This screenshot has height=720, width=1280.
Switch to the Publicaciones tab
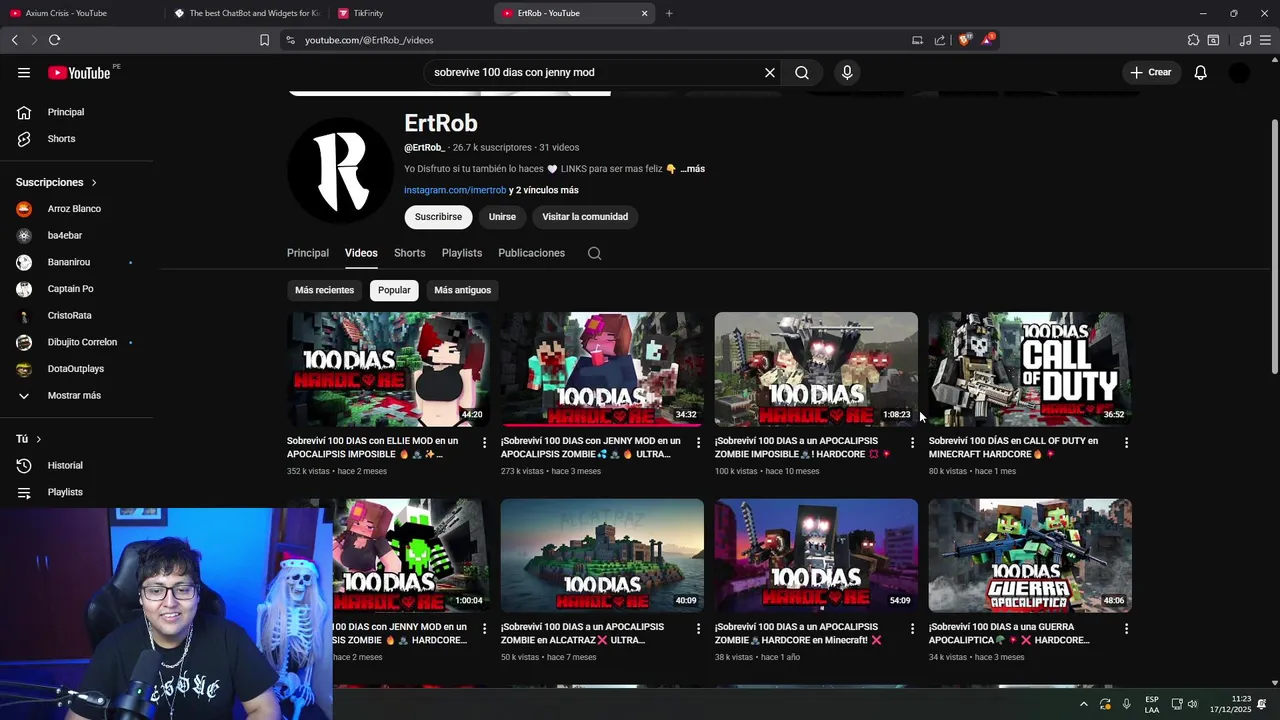coord(531,253)
